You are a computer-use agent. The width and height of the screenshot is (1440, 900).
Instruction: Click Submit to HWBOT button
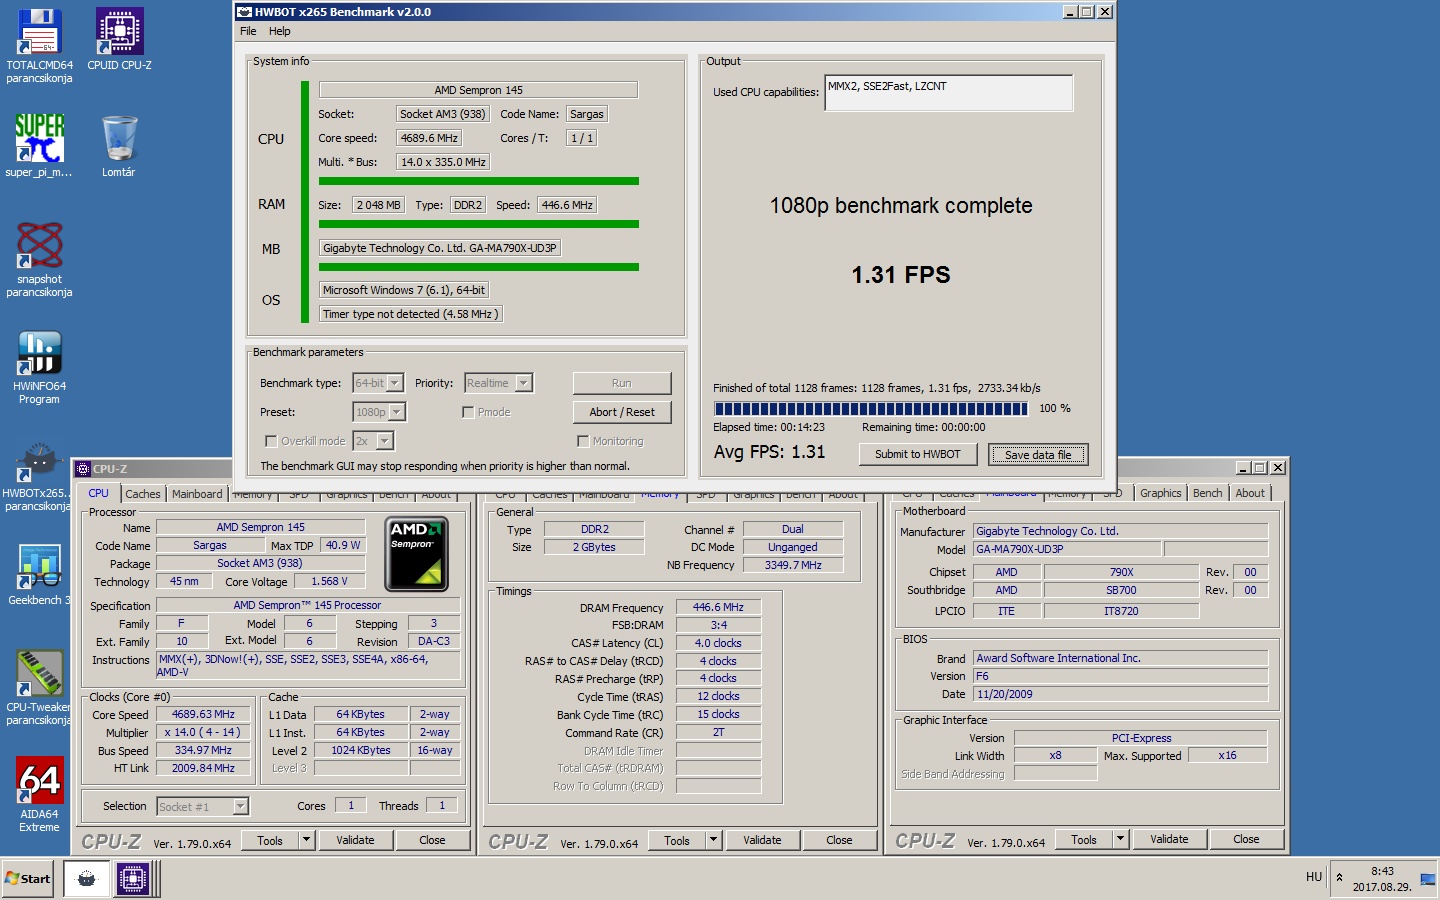[917, 454]
